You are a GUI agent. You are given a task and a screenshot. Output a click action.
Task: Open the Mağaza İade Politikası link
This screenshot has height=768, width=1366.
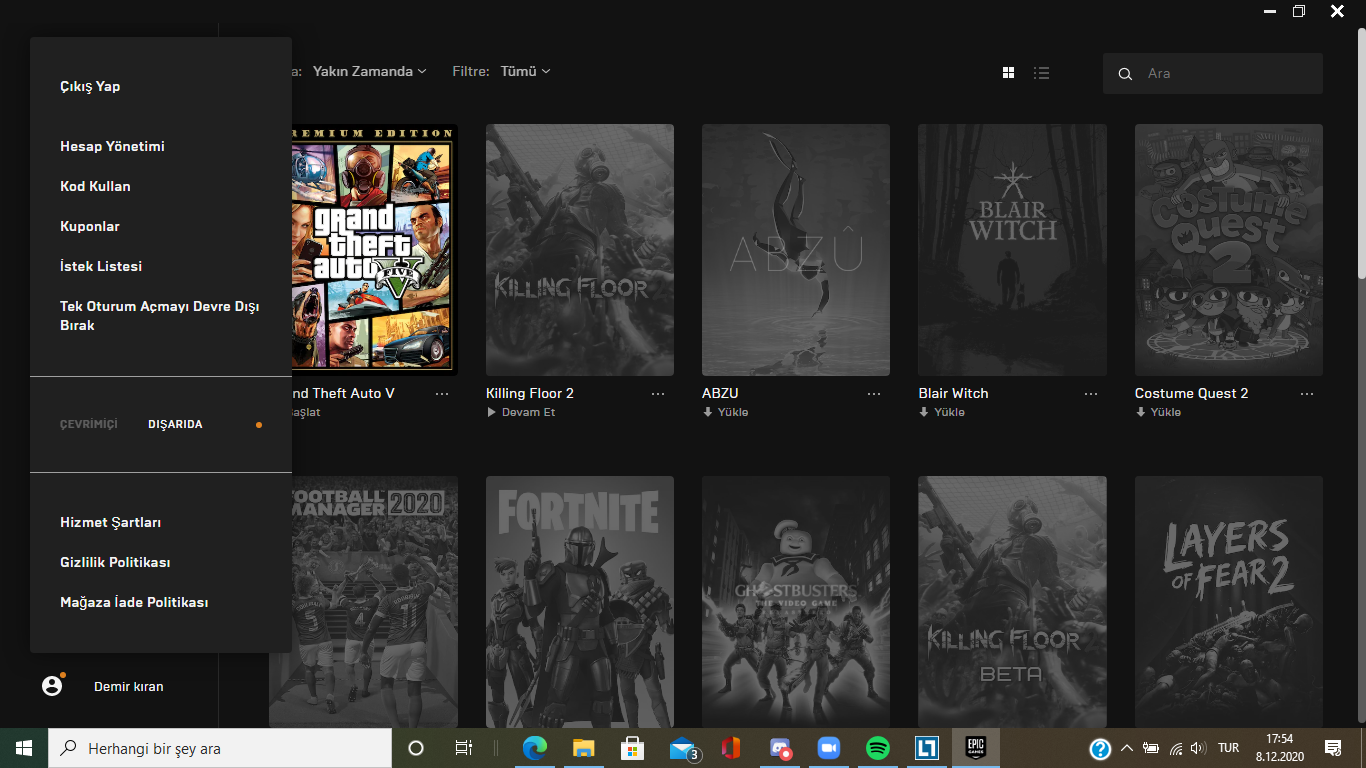[134, 602]
